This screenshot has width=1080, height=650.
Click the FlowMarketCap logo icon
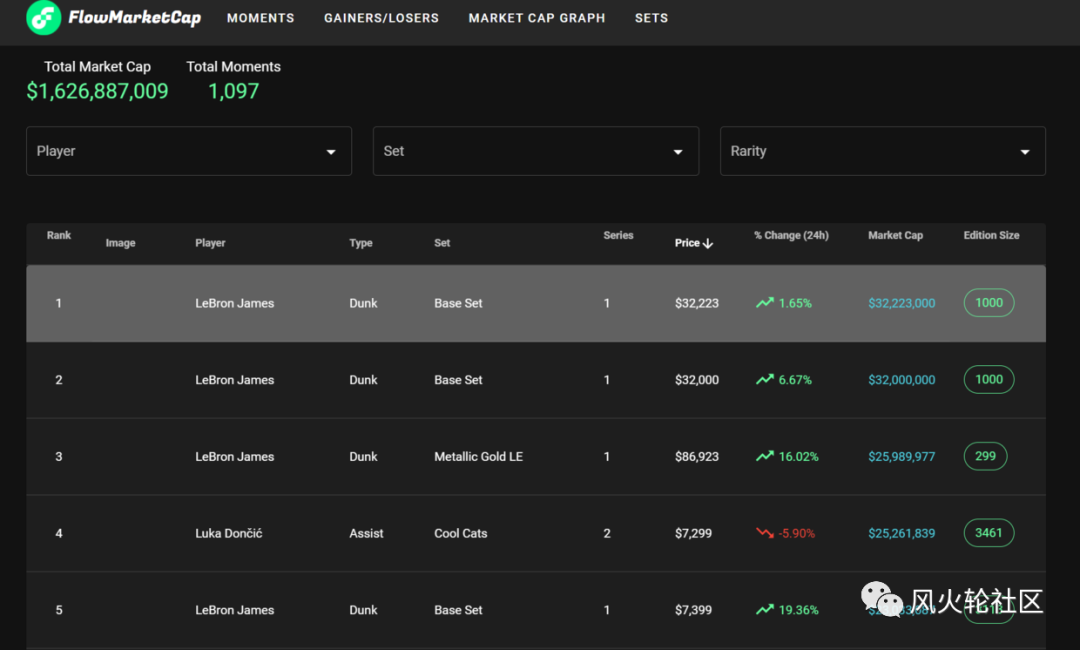(x=43, y=17)
